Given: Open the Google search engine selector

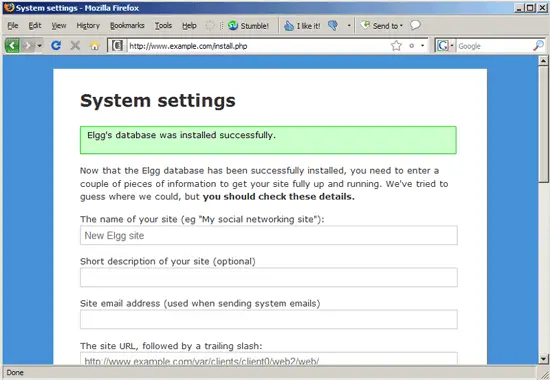Looking at the screenshot, I should [445, 46].
